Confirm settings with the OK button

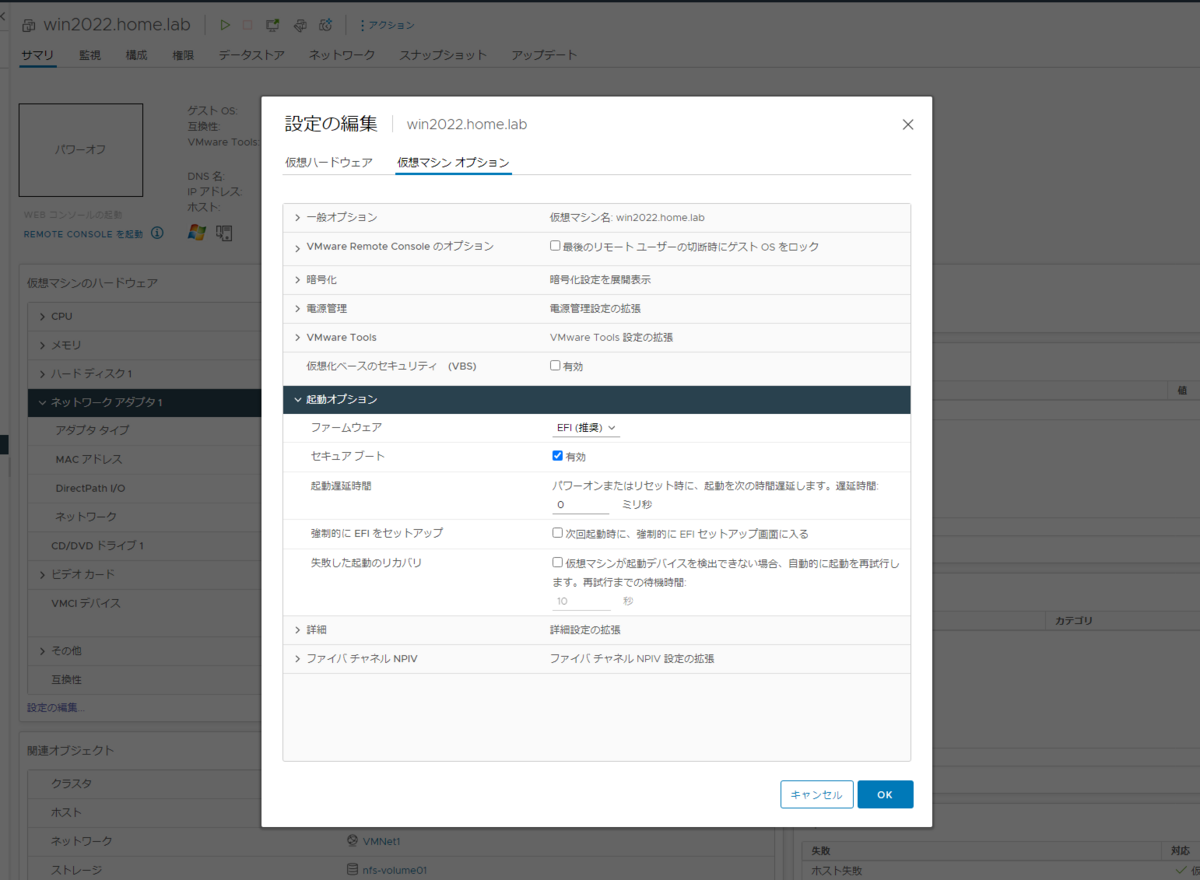[x=885, y=794]
